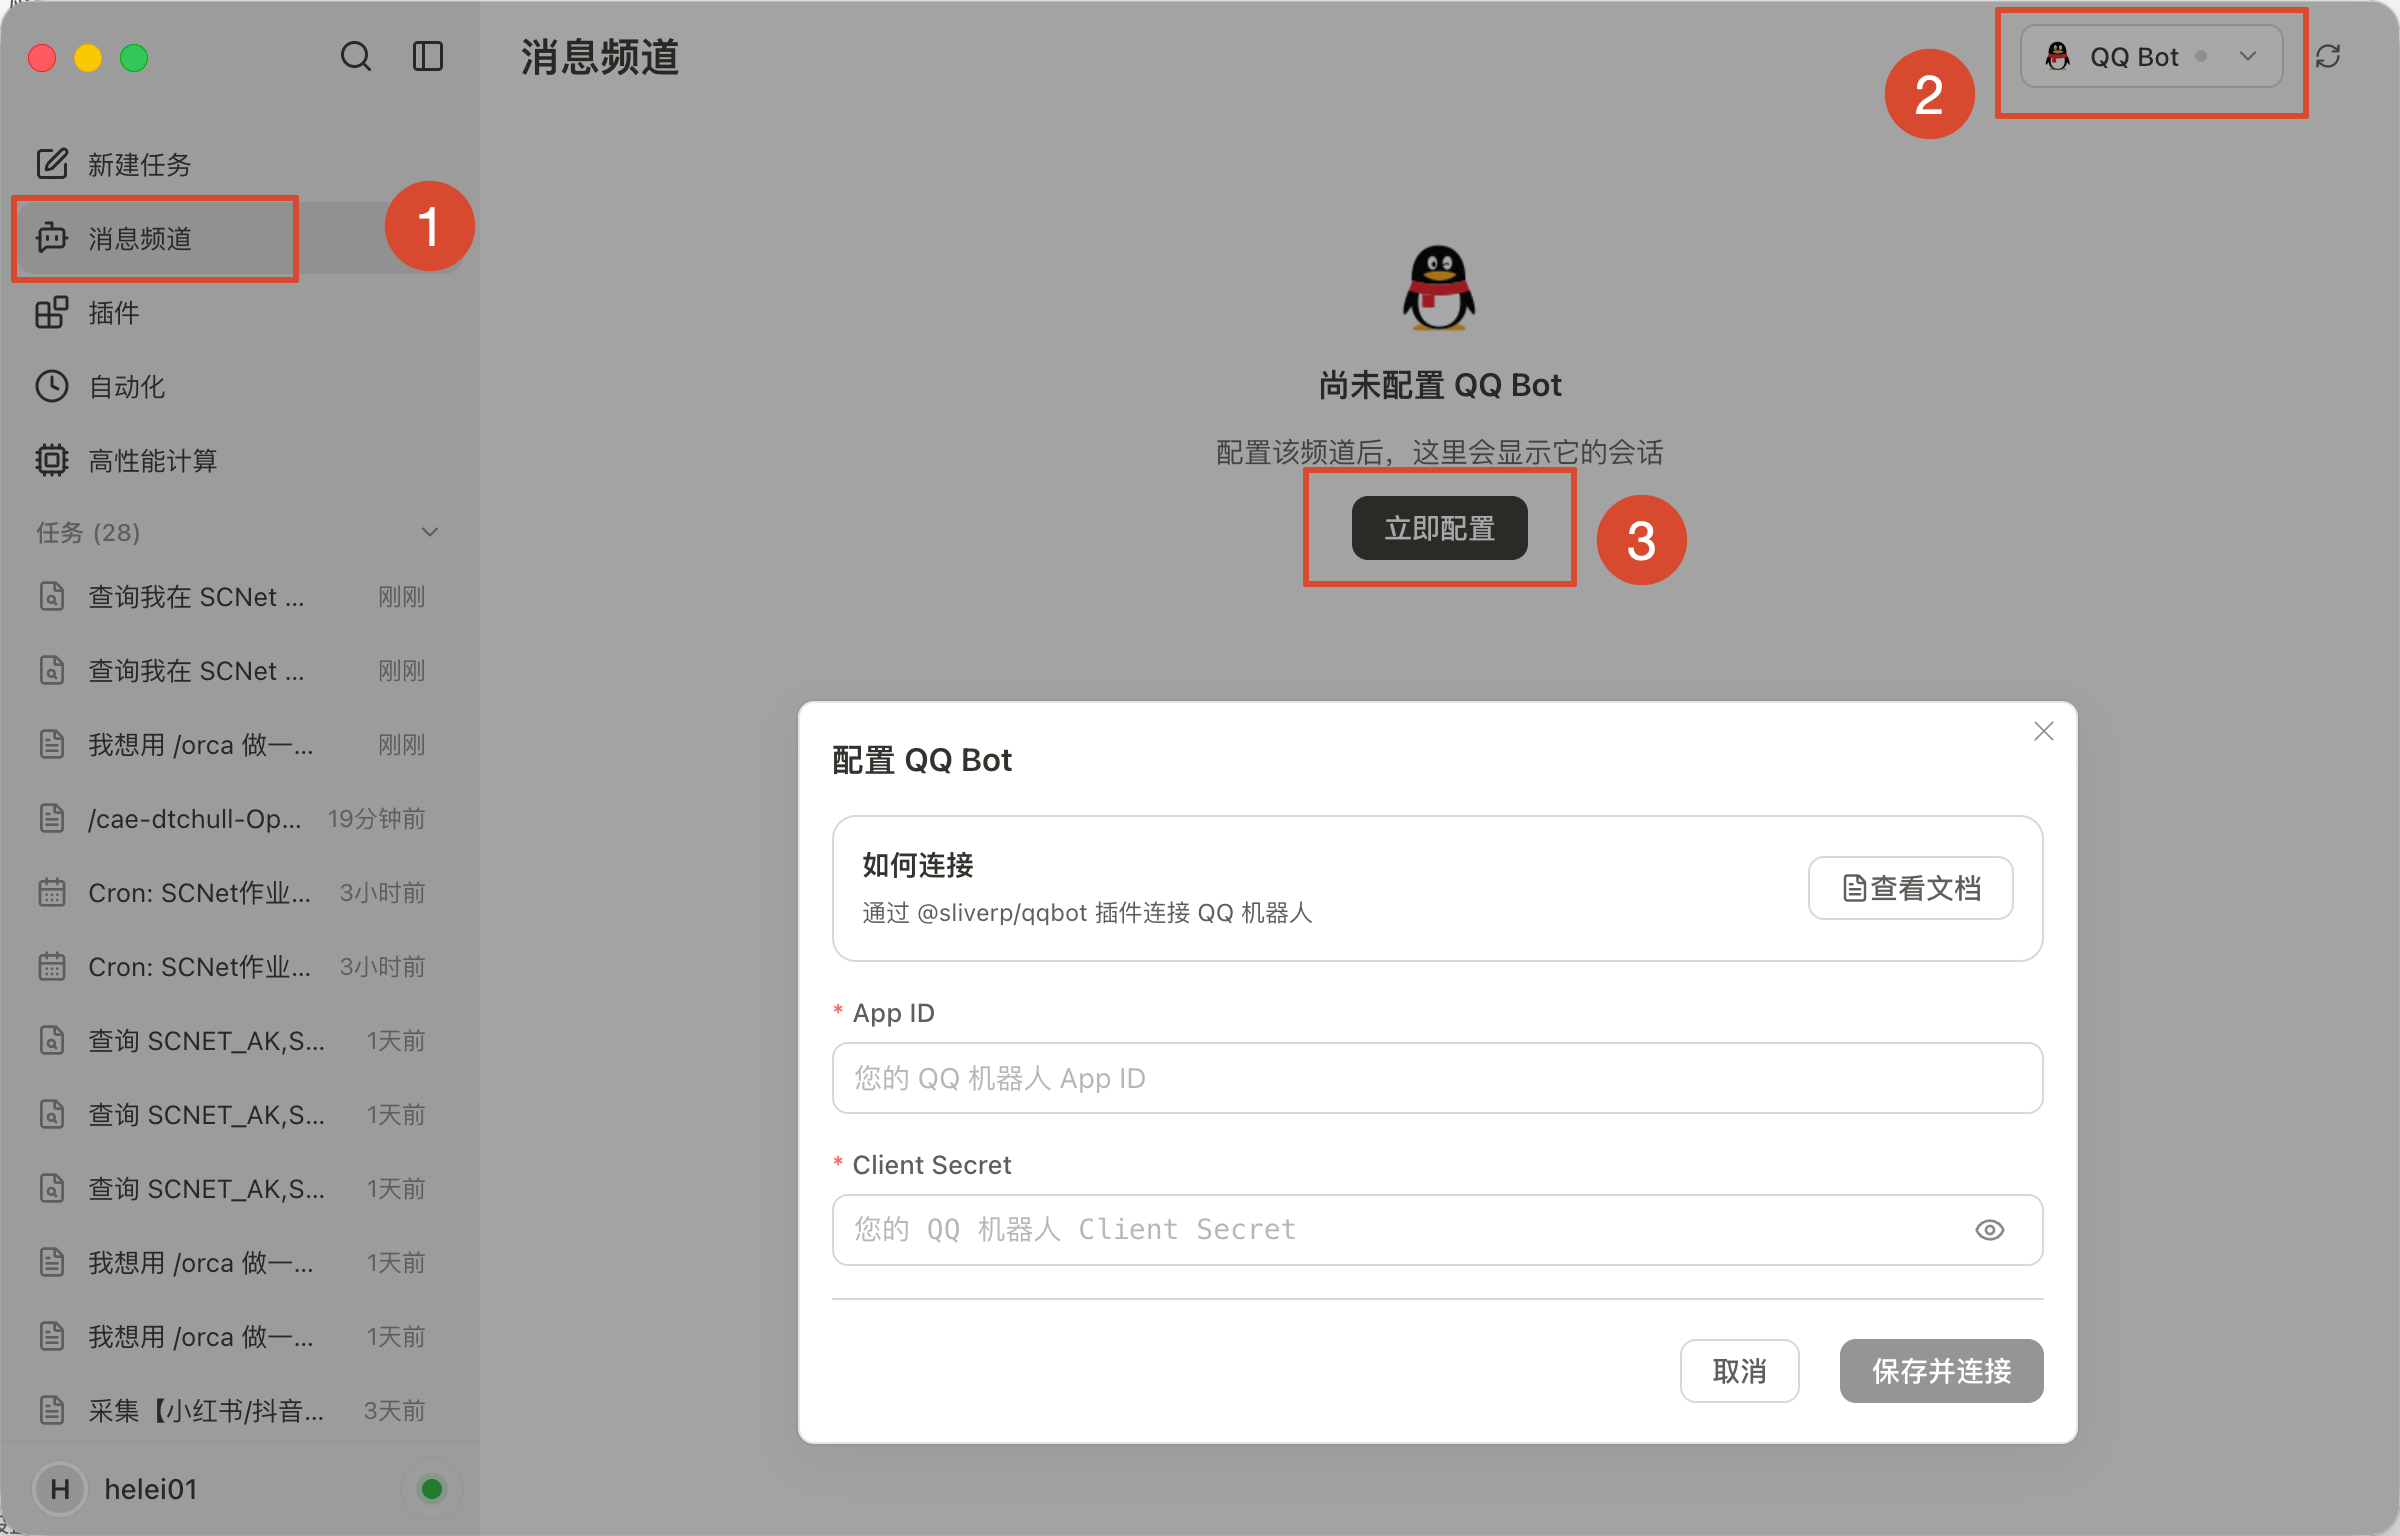
Task: Close the 配置 QQ Bot dialog
Action: 2044,731
